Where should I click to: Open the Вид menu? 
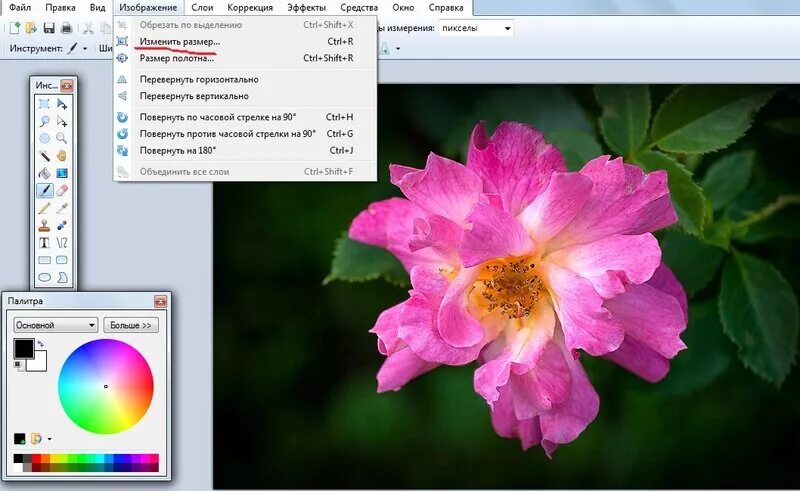click(x=97, y=8)
